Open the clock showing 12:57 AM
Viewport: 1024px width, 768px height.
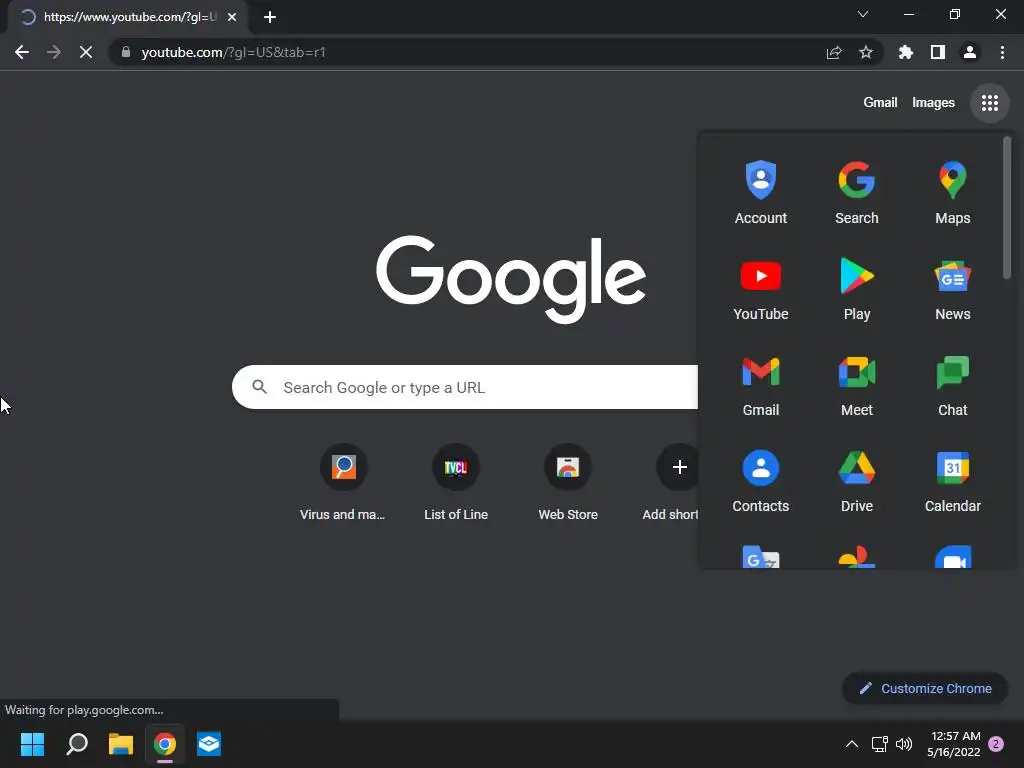point(953,744)
